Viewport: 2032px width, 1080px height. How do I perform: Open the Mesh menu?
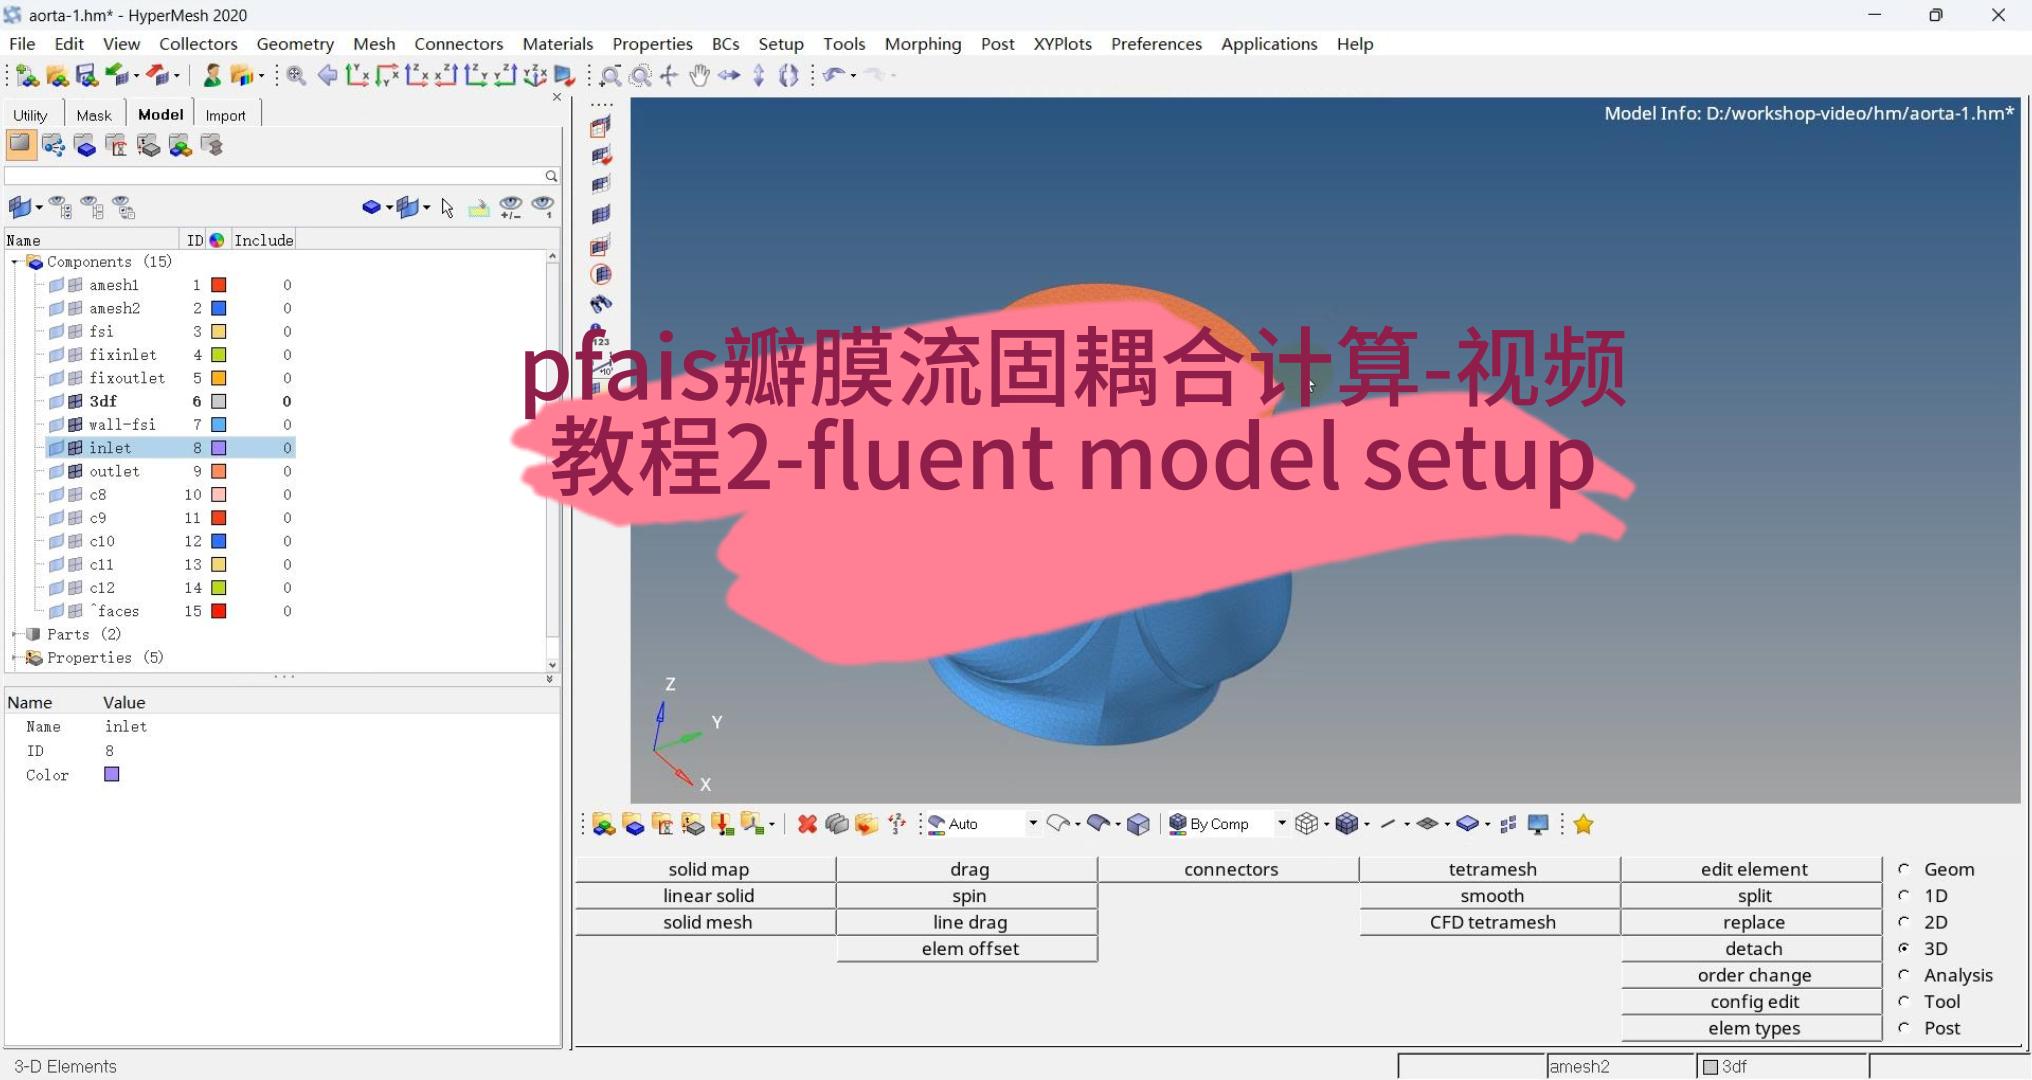tap(374, 44)
